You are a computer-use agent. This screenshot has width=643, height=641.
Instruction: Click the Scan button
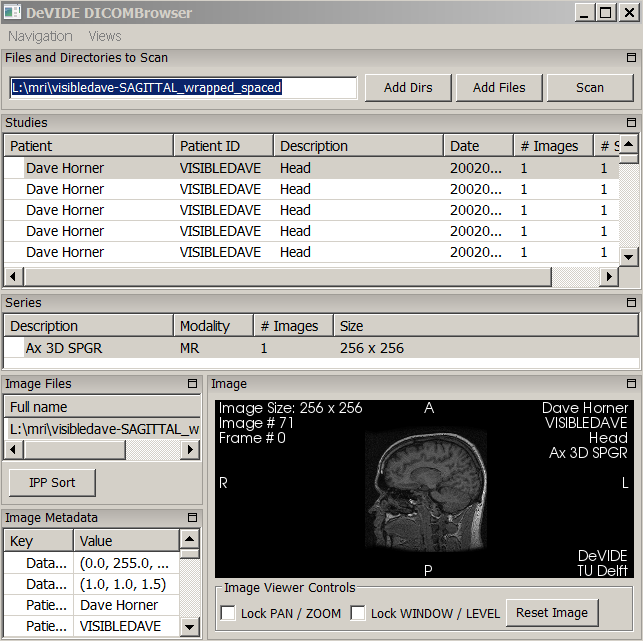(x=590, y=87)
